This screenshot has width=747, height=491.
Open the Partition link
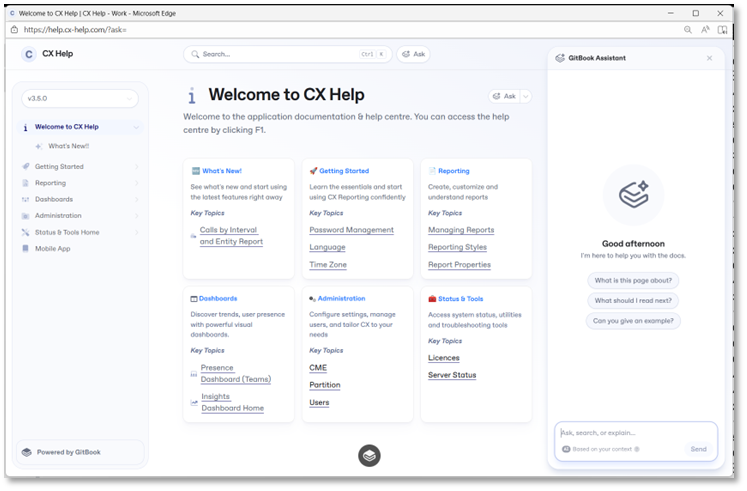pos(325,385)
